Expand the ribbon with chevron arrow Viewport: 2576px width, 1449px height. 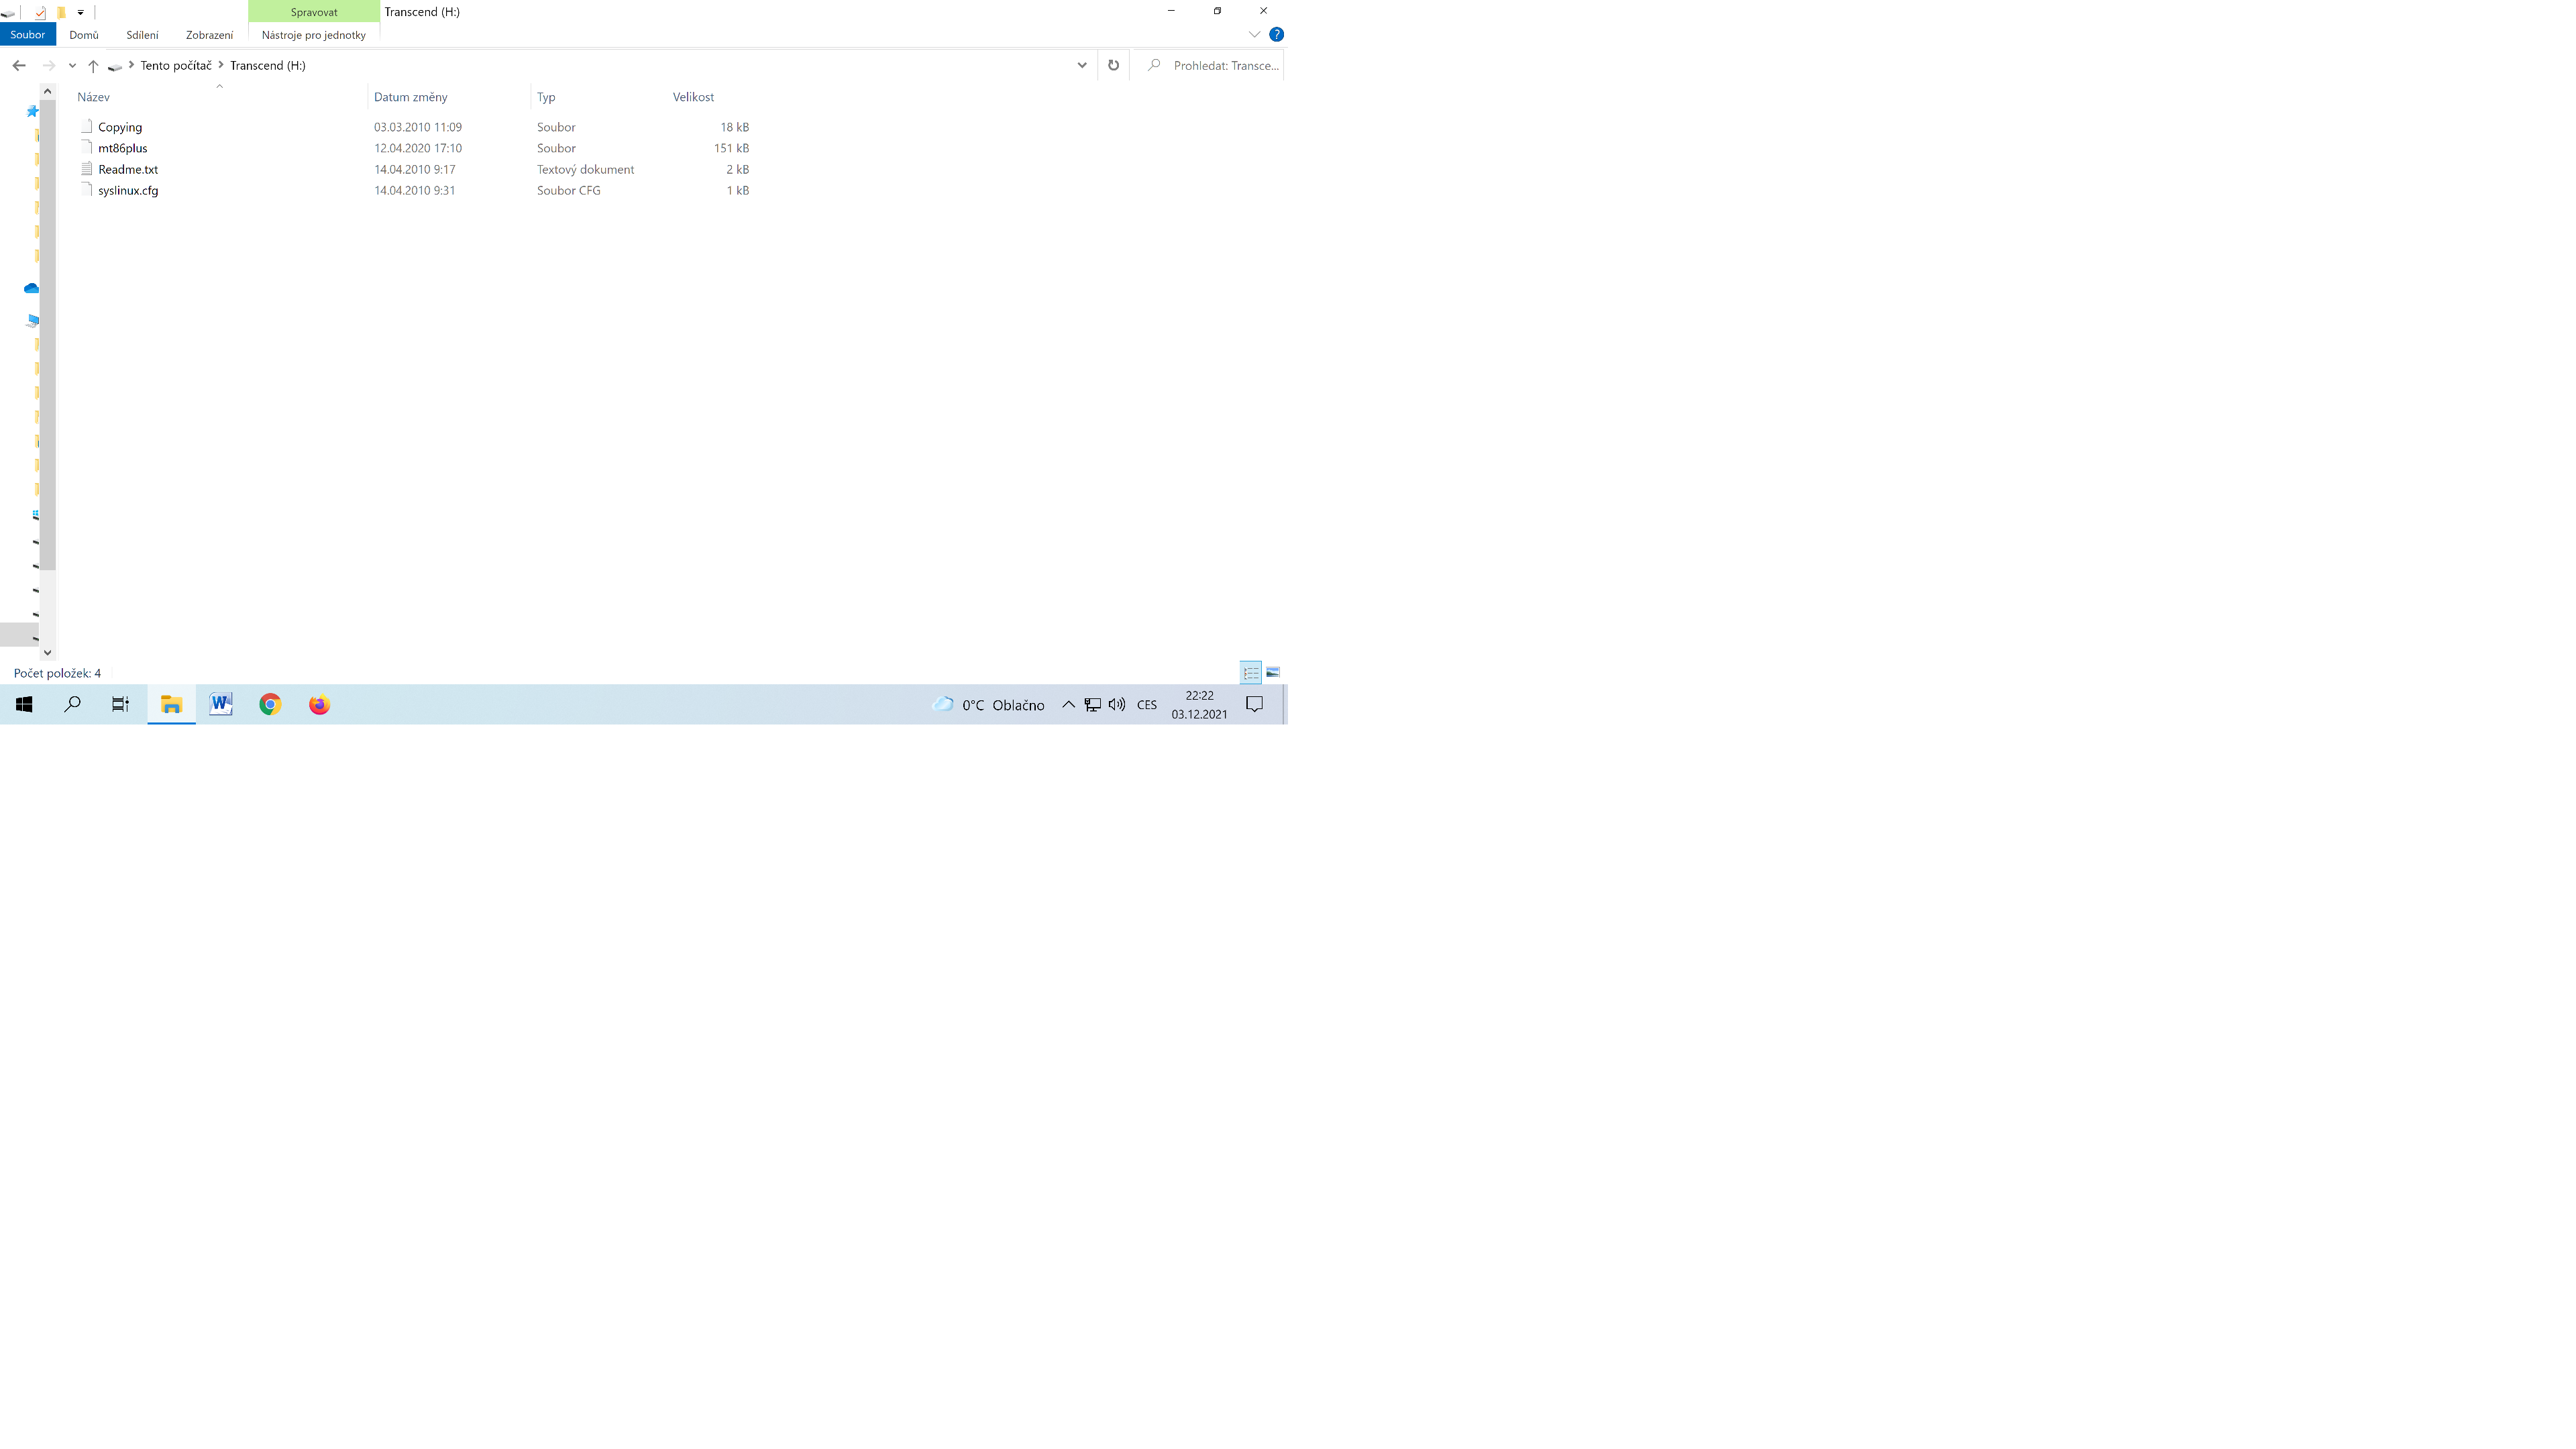tap(1254, 34)
